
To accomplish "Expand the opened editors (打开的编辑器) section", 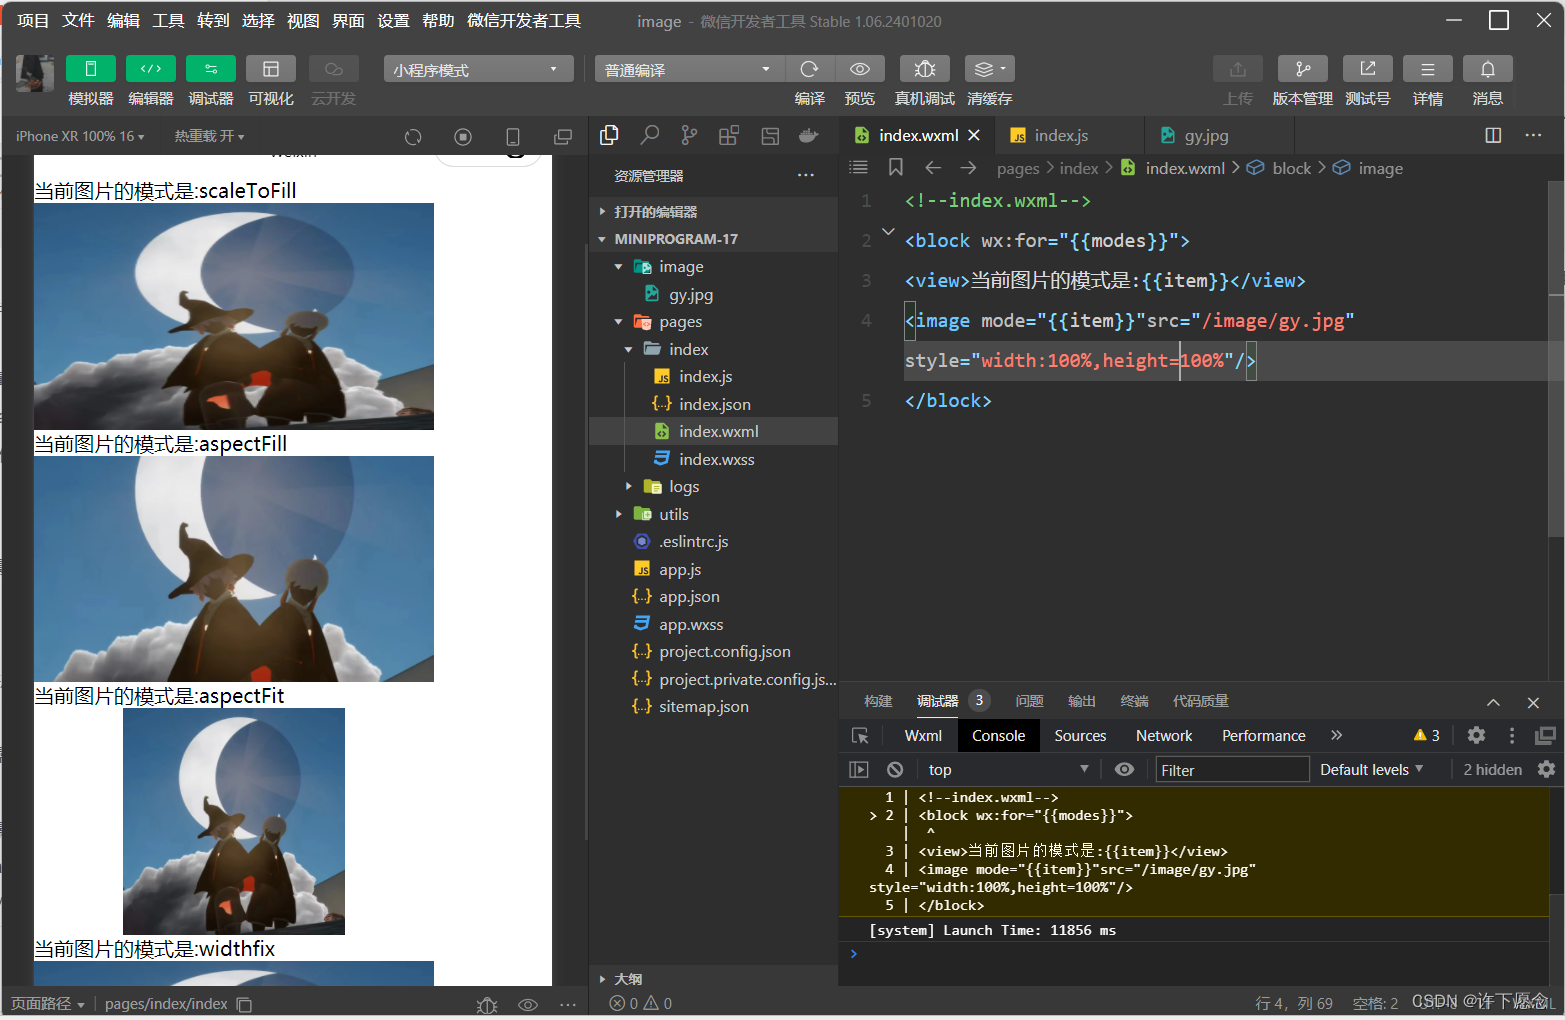I will click(714, 211).
